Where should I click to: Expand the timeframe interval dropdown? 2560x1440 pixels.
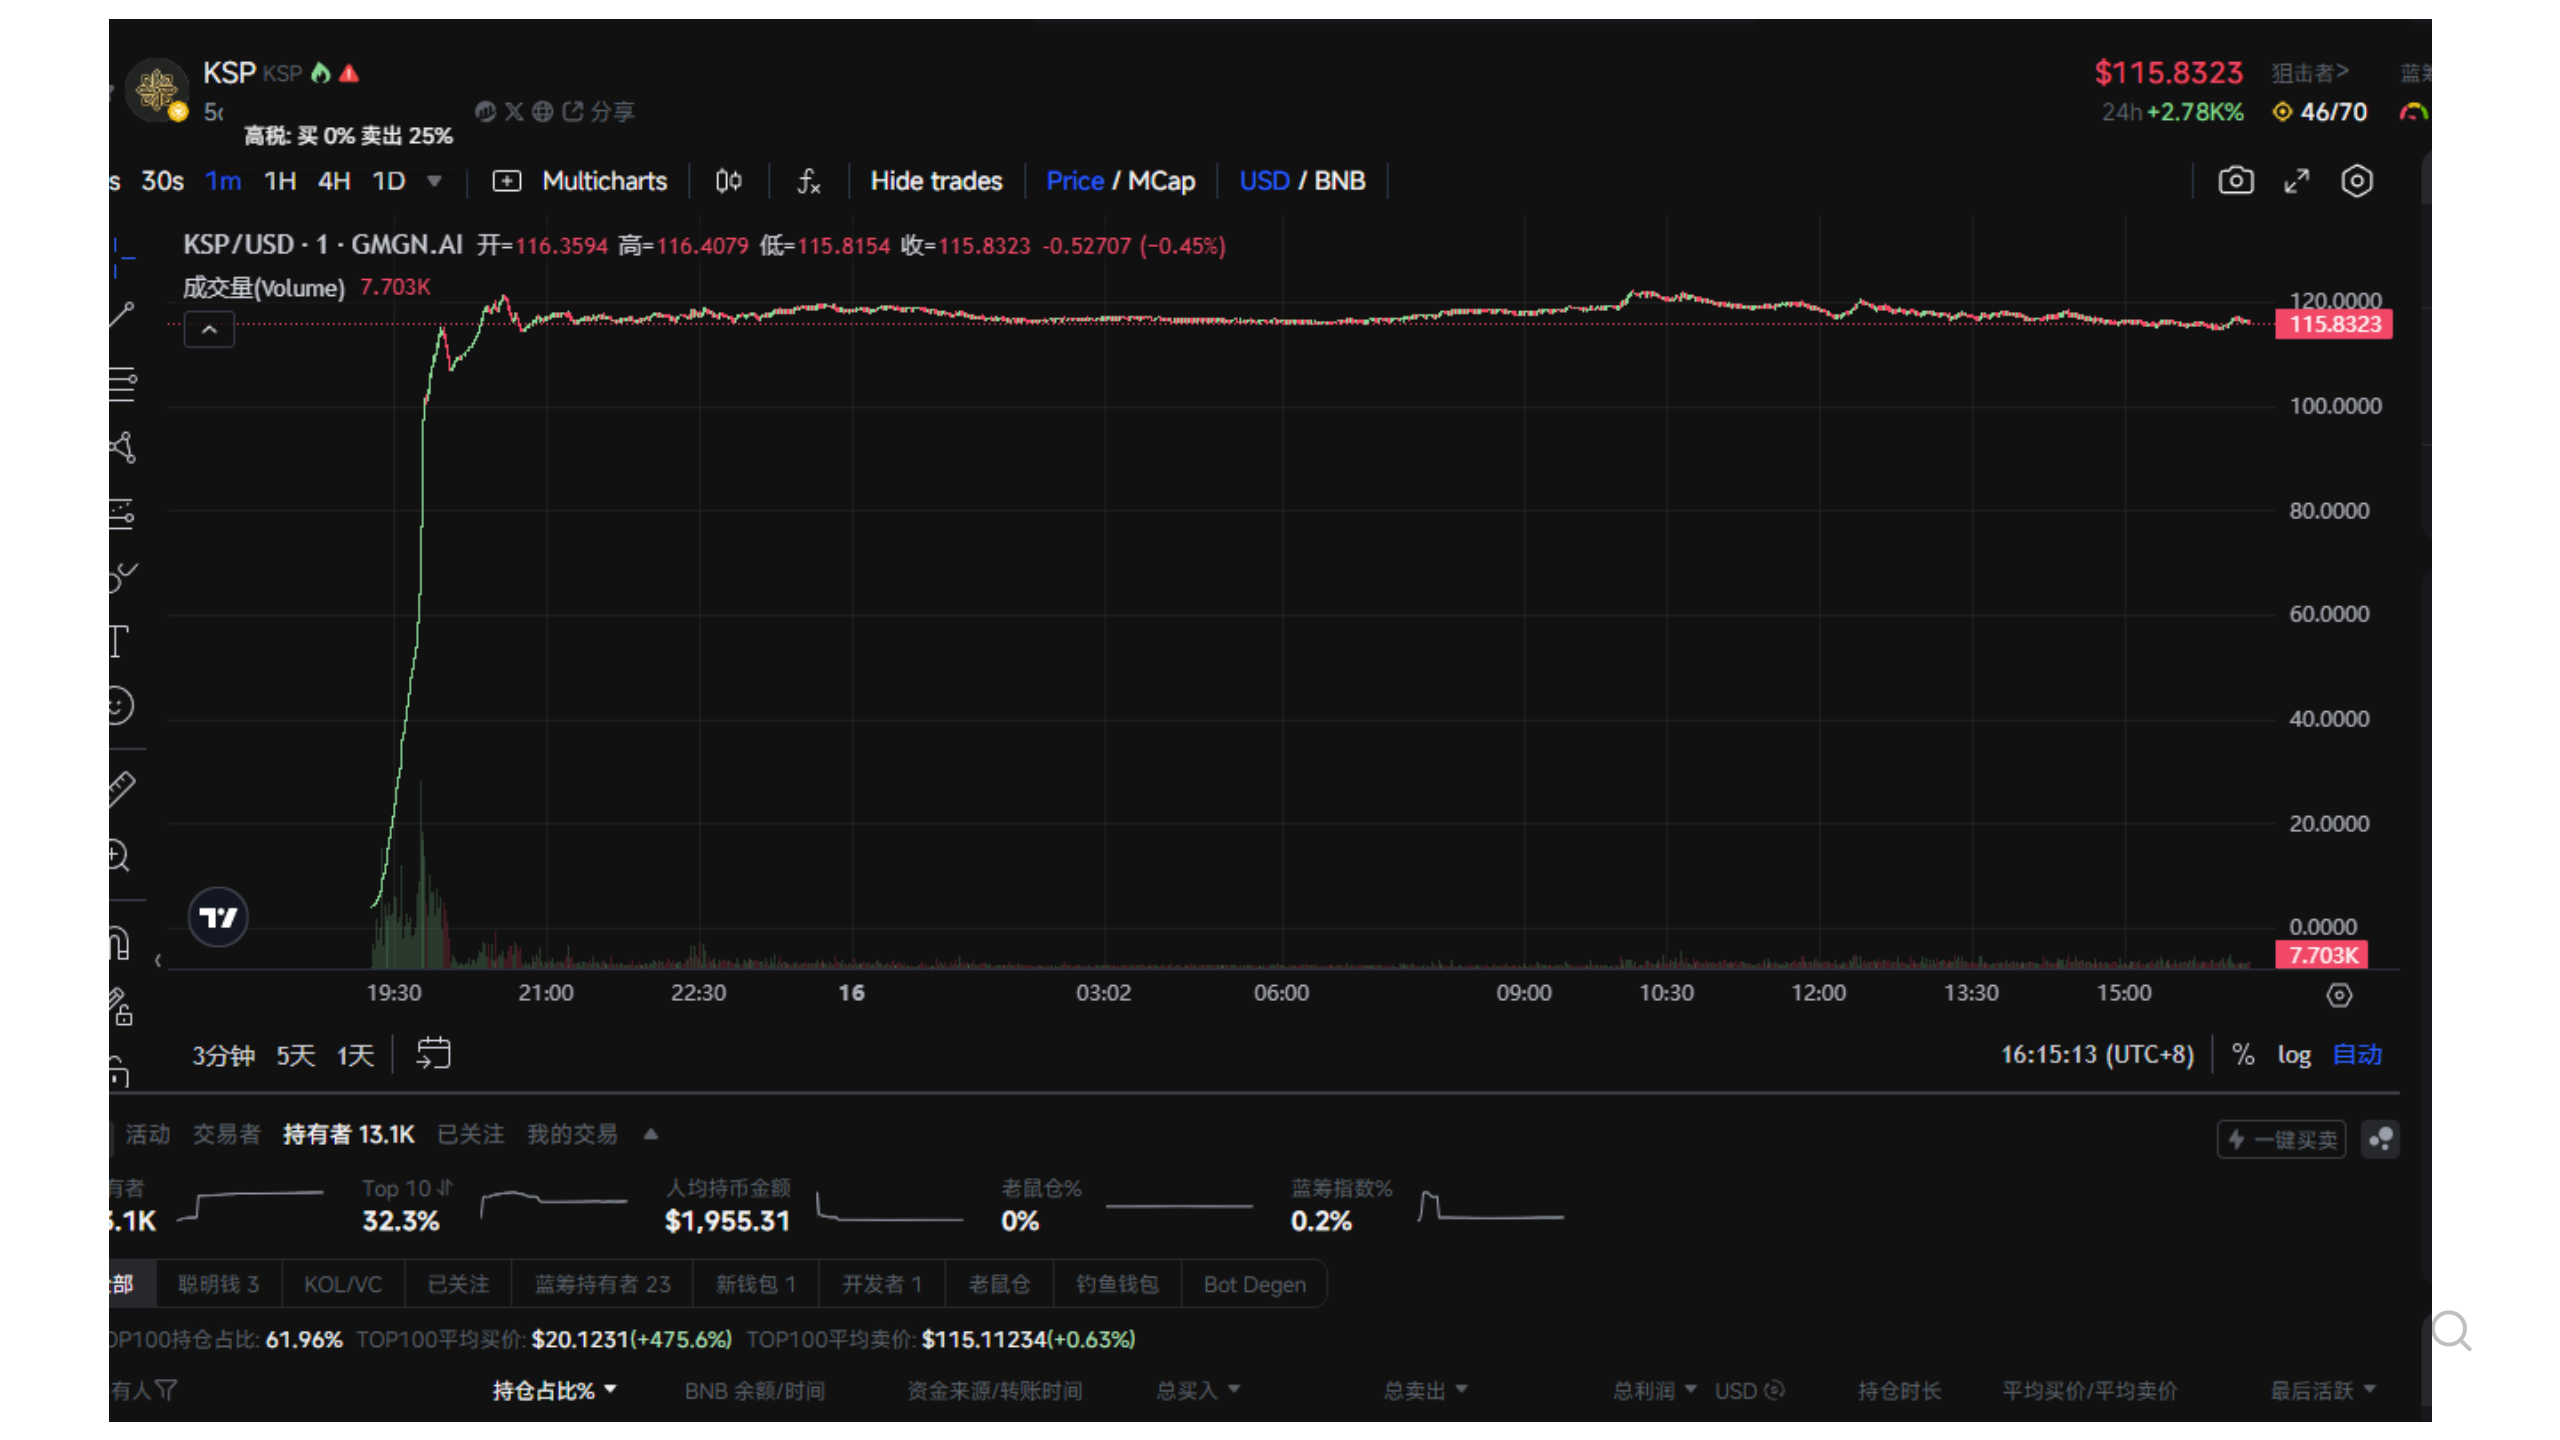[x=434, y=181]
